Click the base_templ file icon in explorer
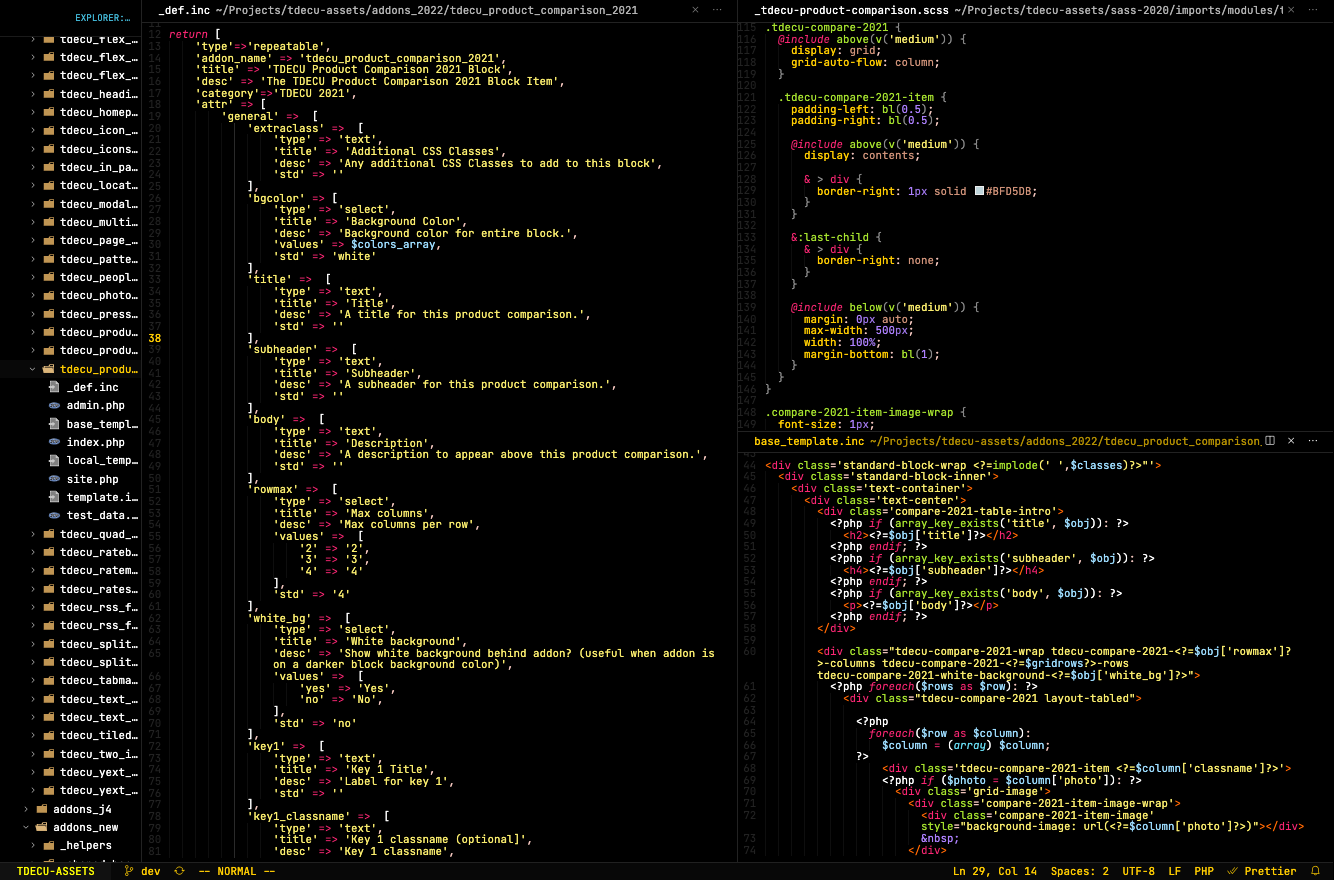Screen dimensions: 1334x880 click(x=55, y=424)
